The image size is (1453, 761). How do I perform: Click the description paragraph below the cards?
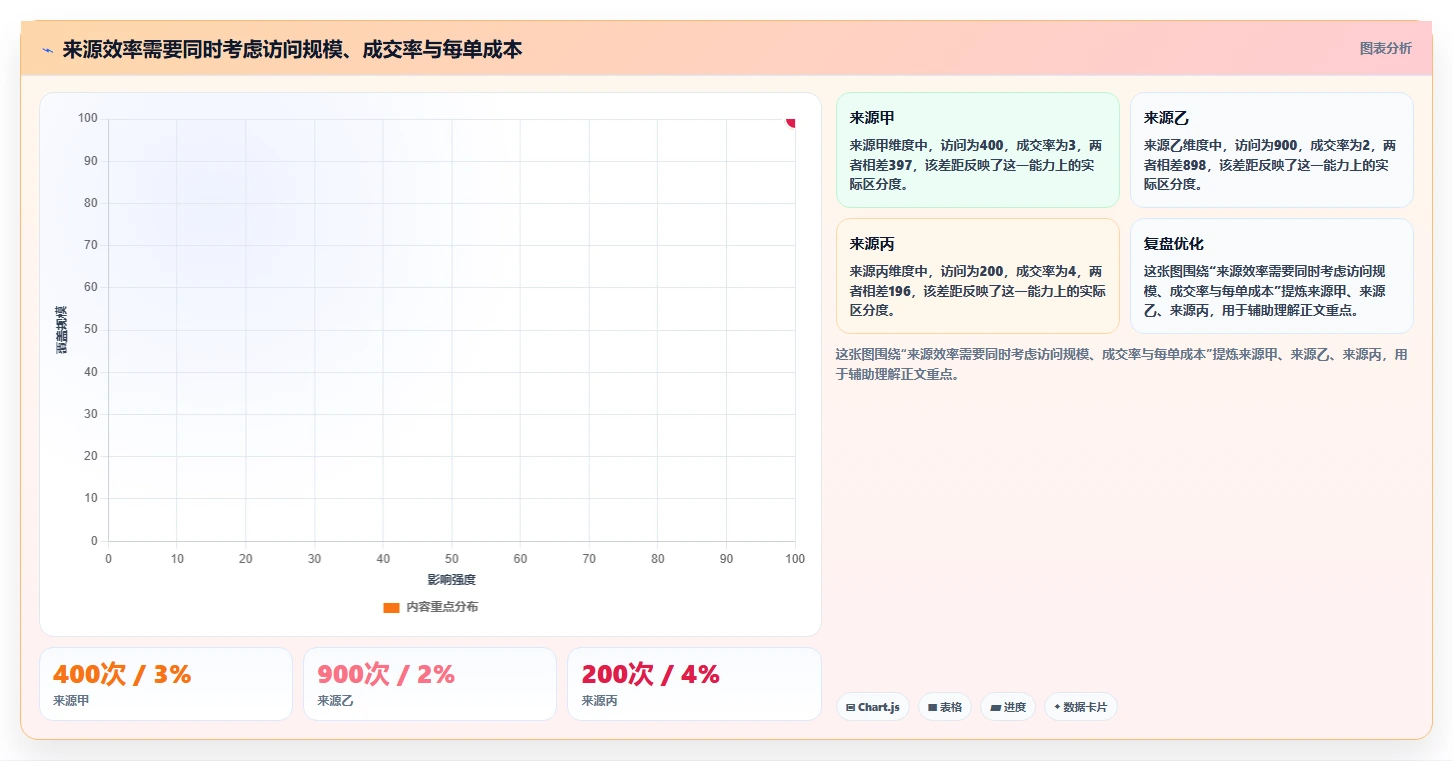(1121, 364)
